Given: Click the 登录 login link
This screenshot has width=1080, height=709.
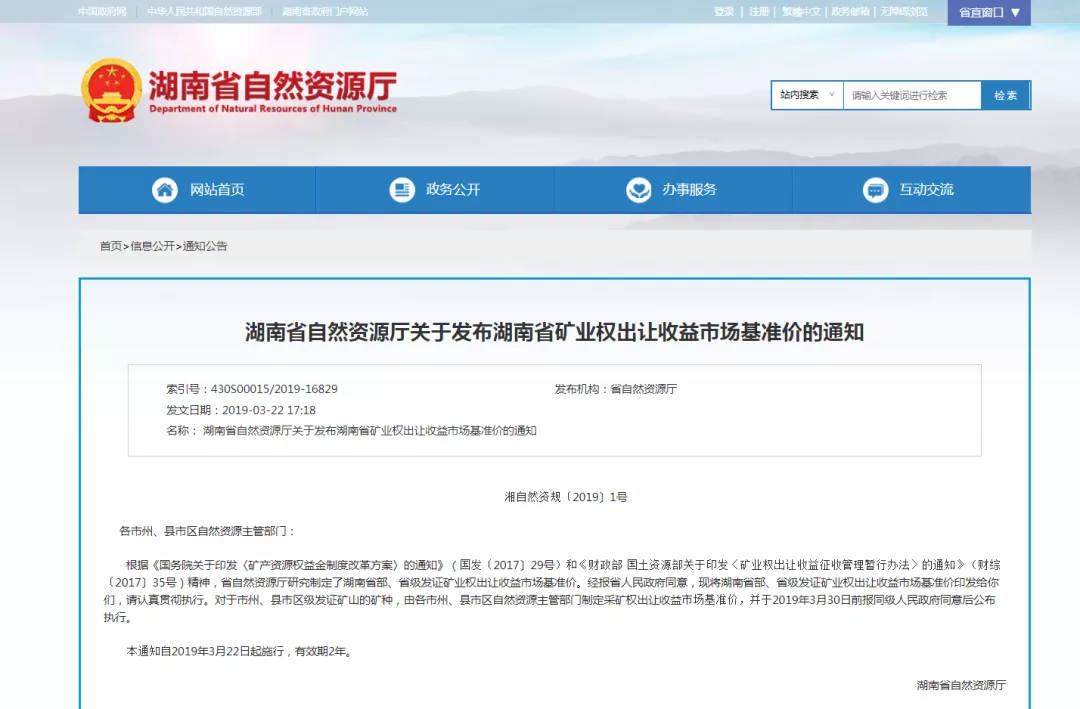Looking at the screenshot, I should pyautogui.click(x=724, y=12).
